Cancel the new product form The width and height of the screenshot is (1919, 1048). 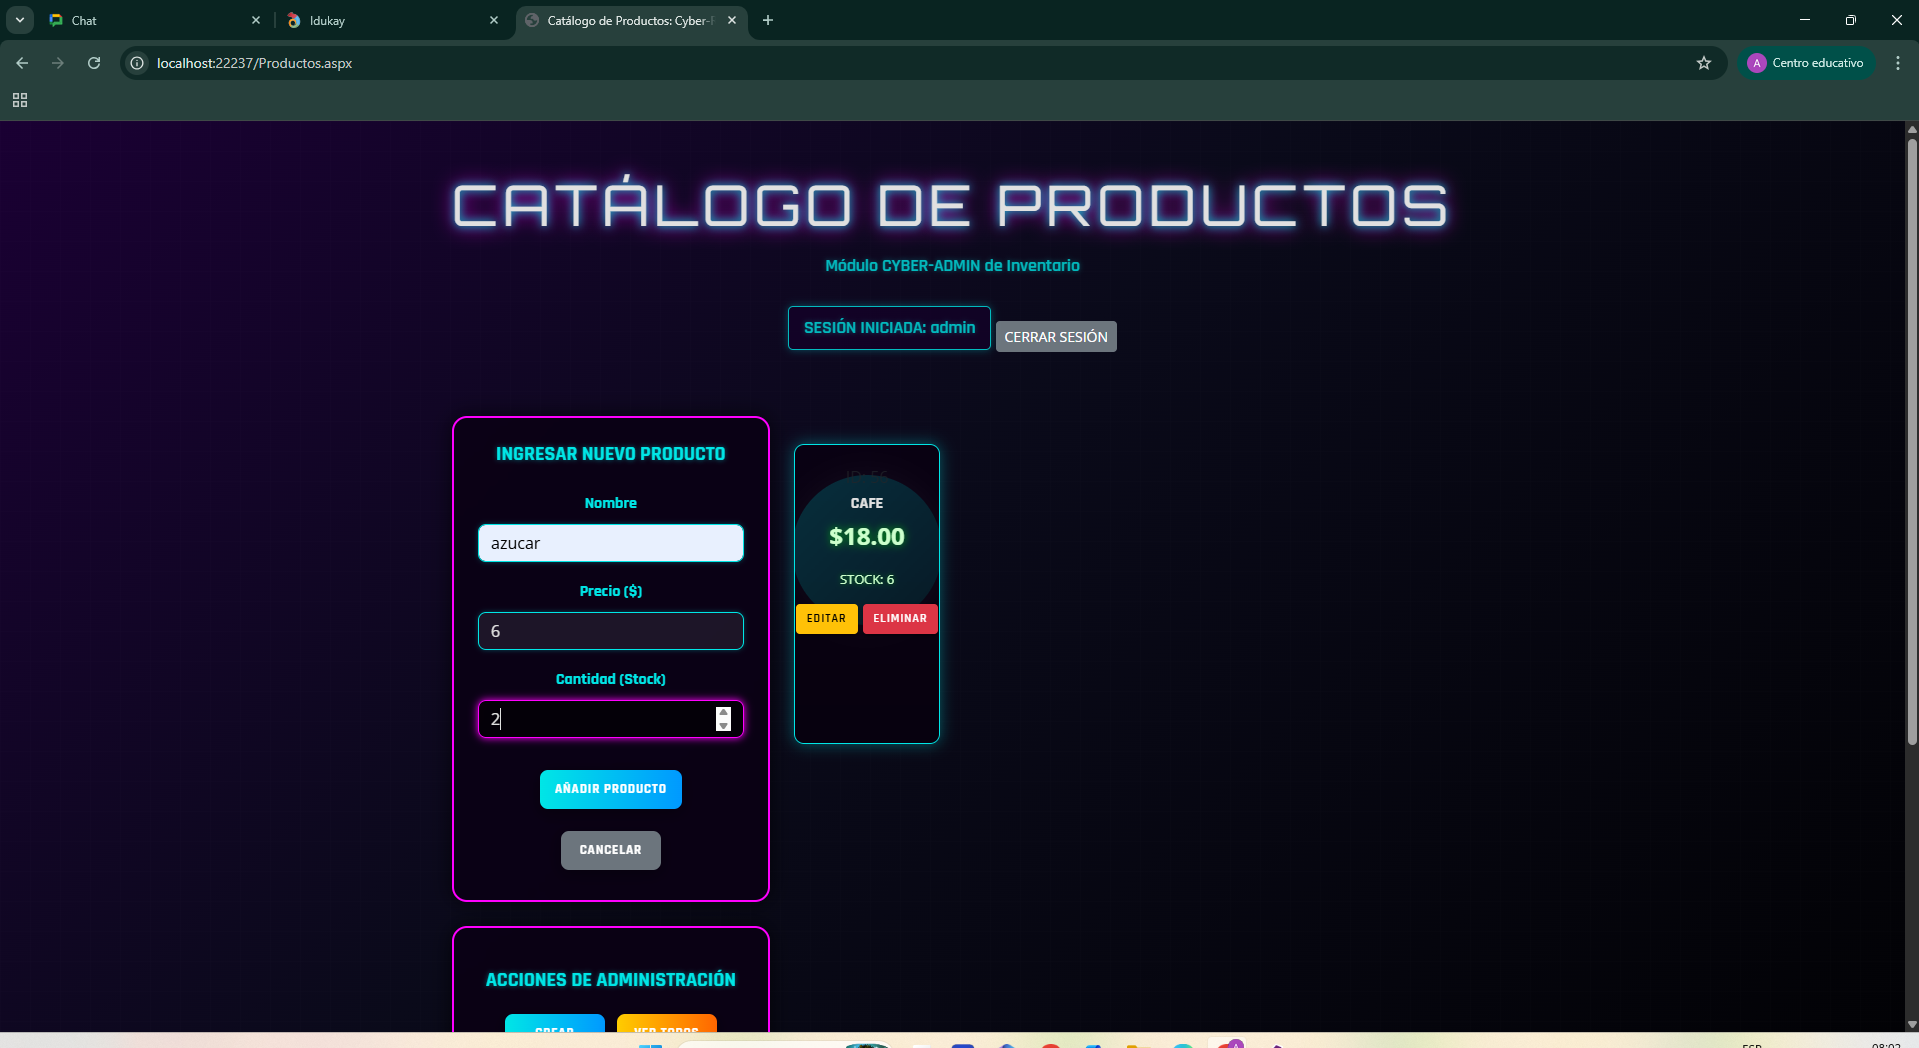tap(610, 850)
